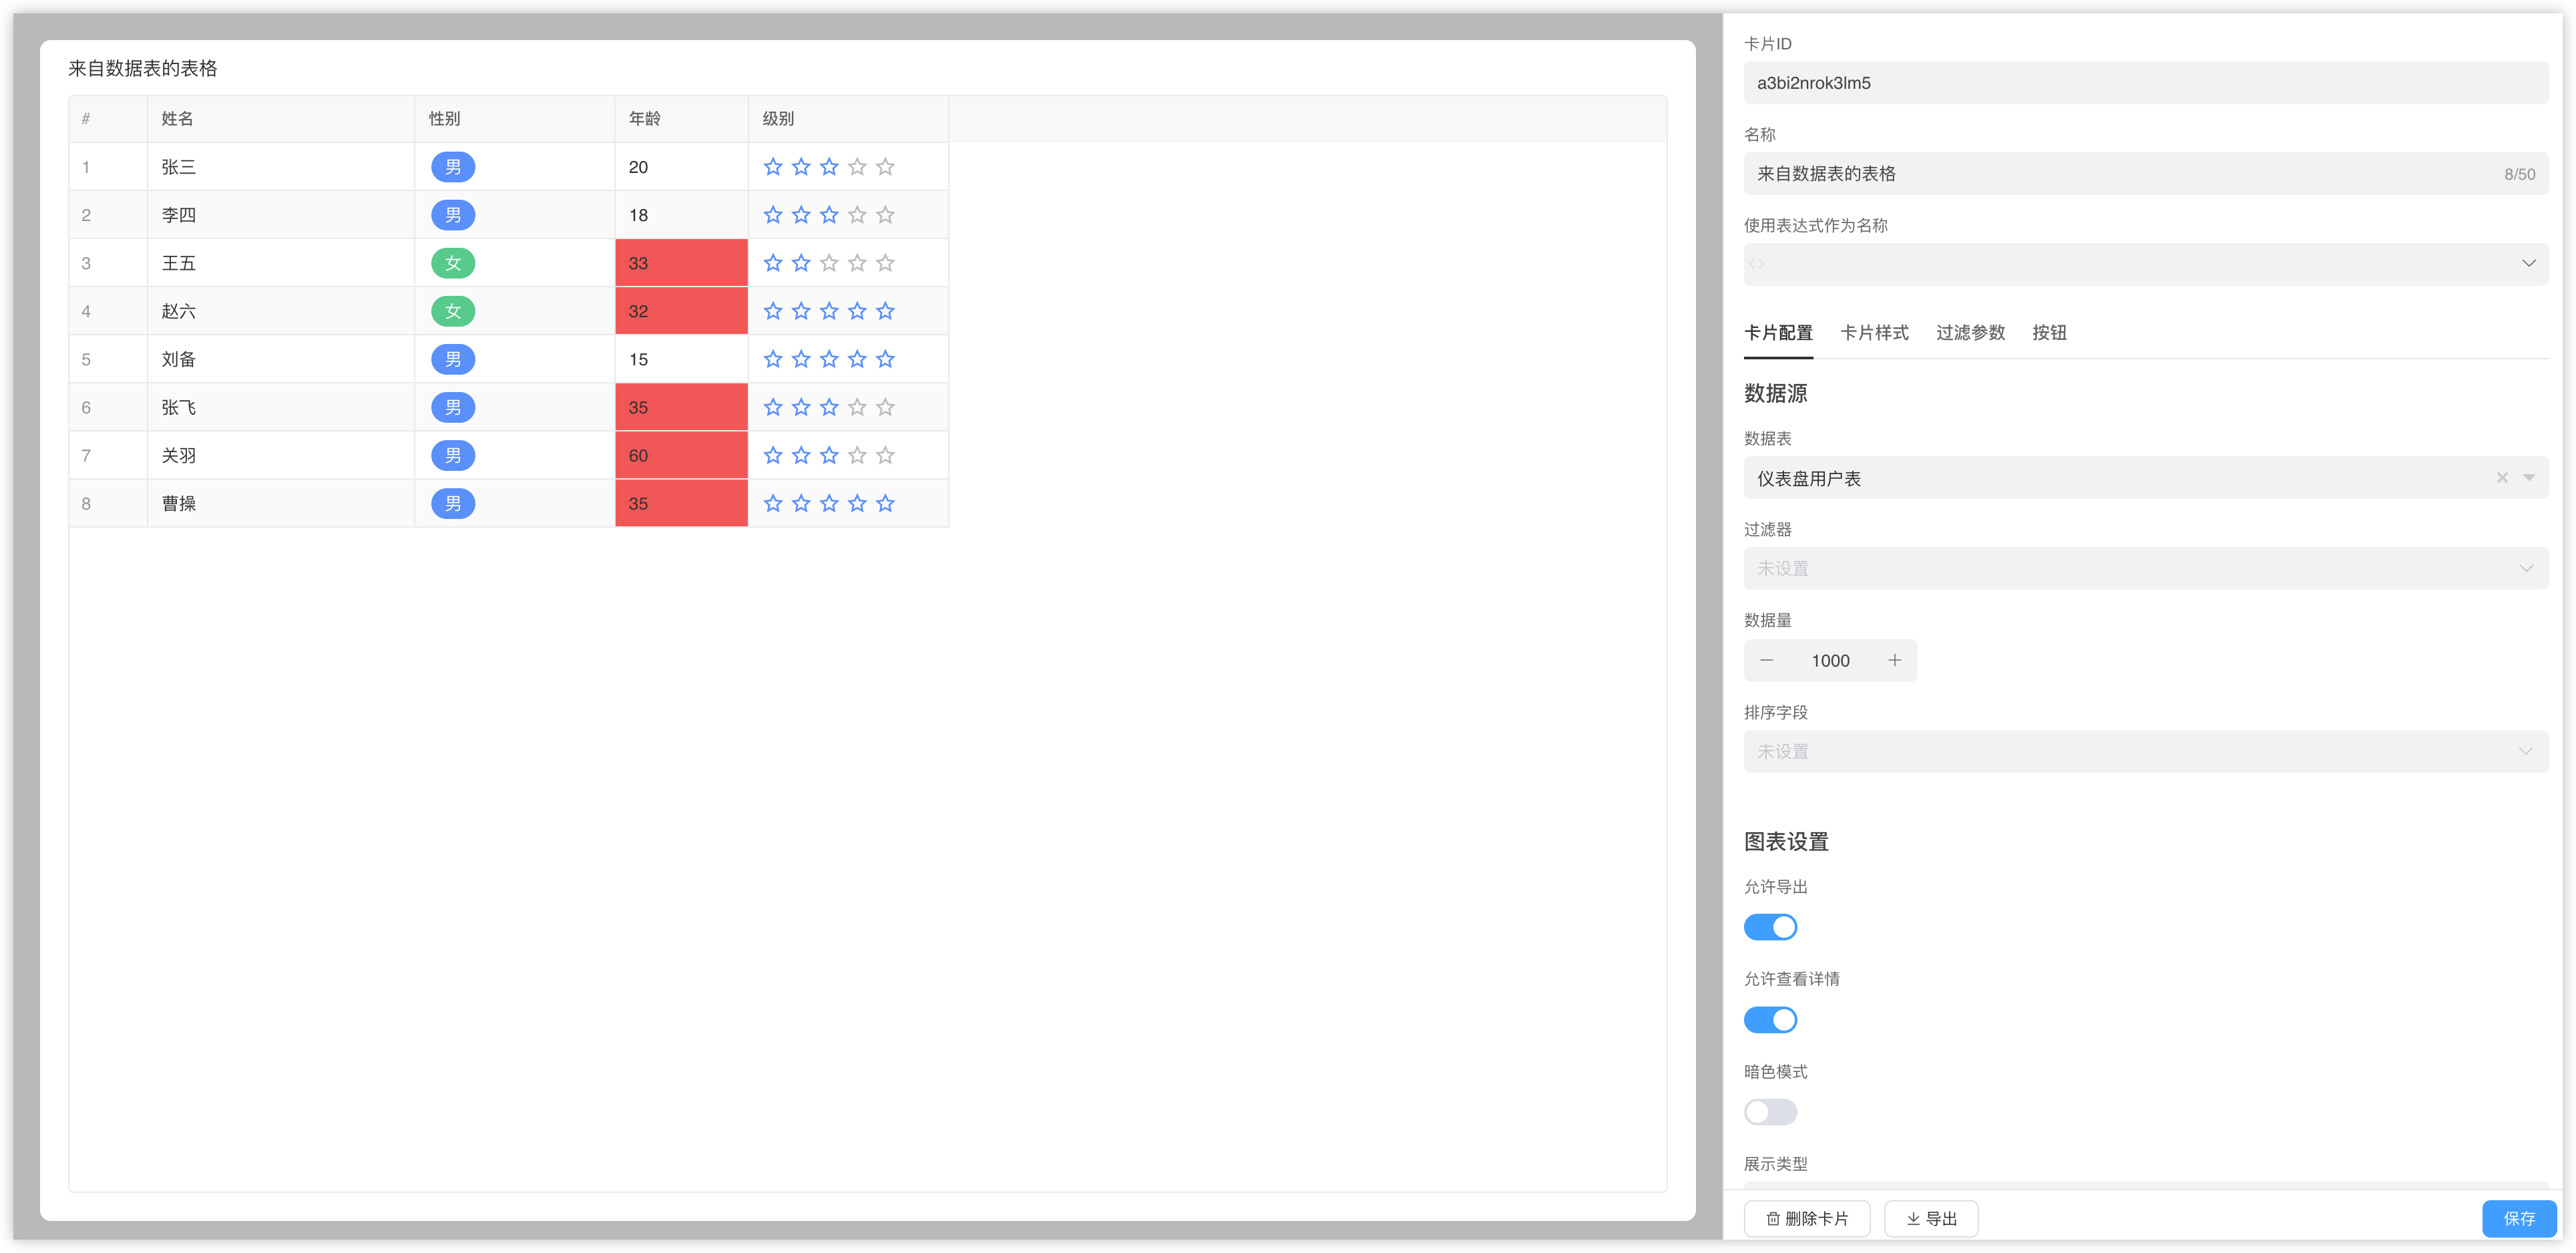Switch to the 卡片样式 tab
Viewport: 2576px width, 1253px height.
coord(1874,333)
